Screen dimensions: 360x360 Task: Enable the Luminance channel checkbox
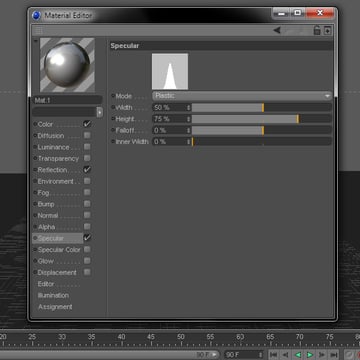coord(87,147)
